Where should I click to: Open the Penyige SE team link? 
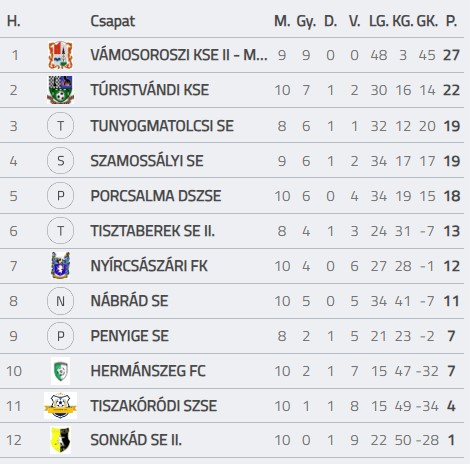pyautogui.click(x=129, y=336)
